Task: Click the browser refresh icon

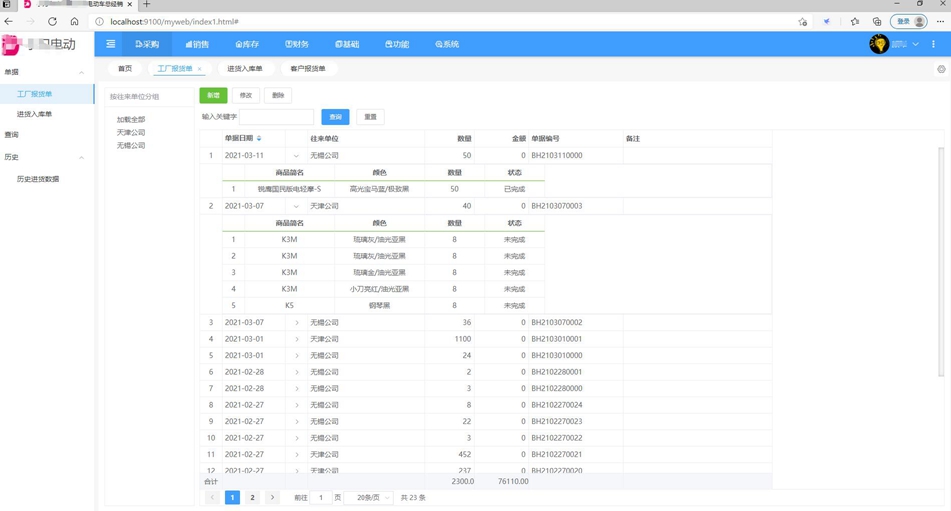Action: pyautogui.click(x=52, y=21)
